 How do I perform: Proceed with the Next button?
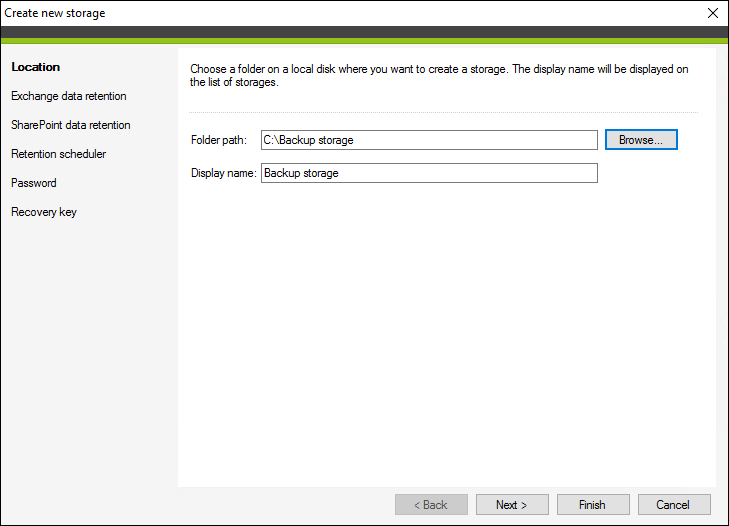coord(512,505)
